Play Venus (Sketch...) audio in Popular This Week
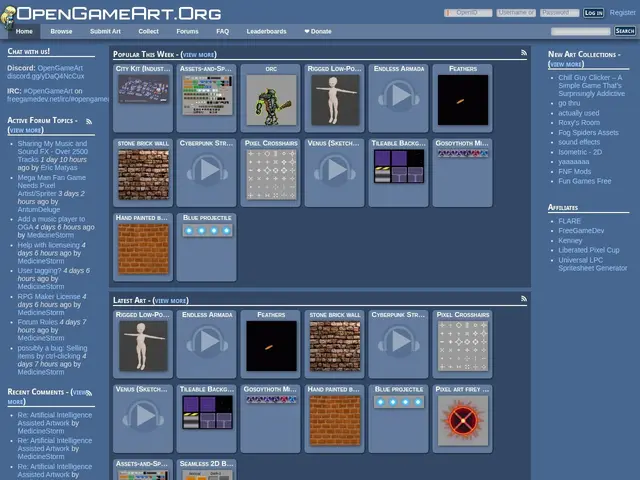Image resolution: width=640 pixels, height=480 pixels. (x=334, y=170)
